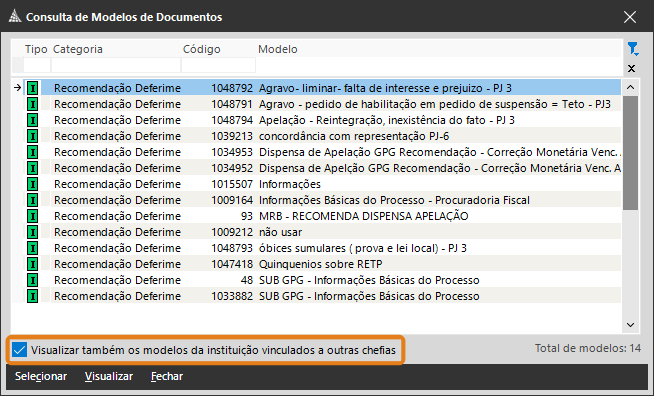Select model 'Dispensa de Apelção GPG Recomendação'

tap(440, 168)
